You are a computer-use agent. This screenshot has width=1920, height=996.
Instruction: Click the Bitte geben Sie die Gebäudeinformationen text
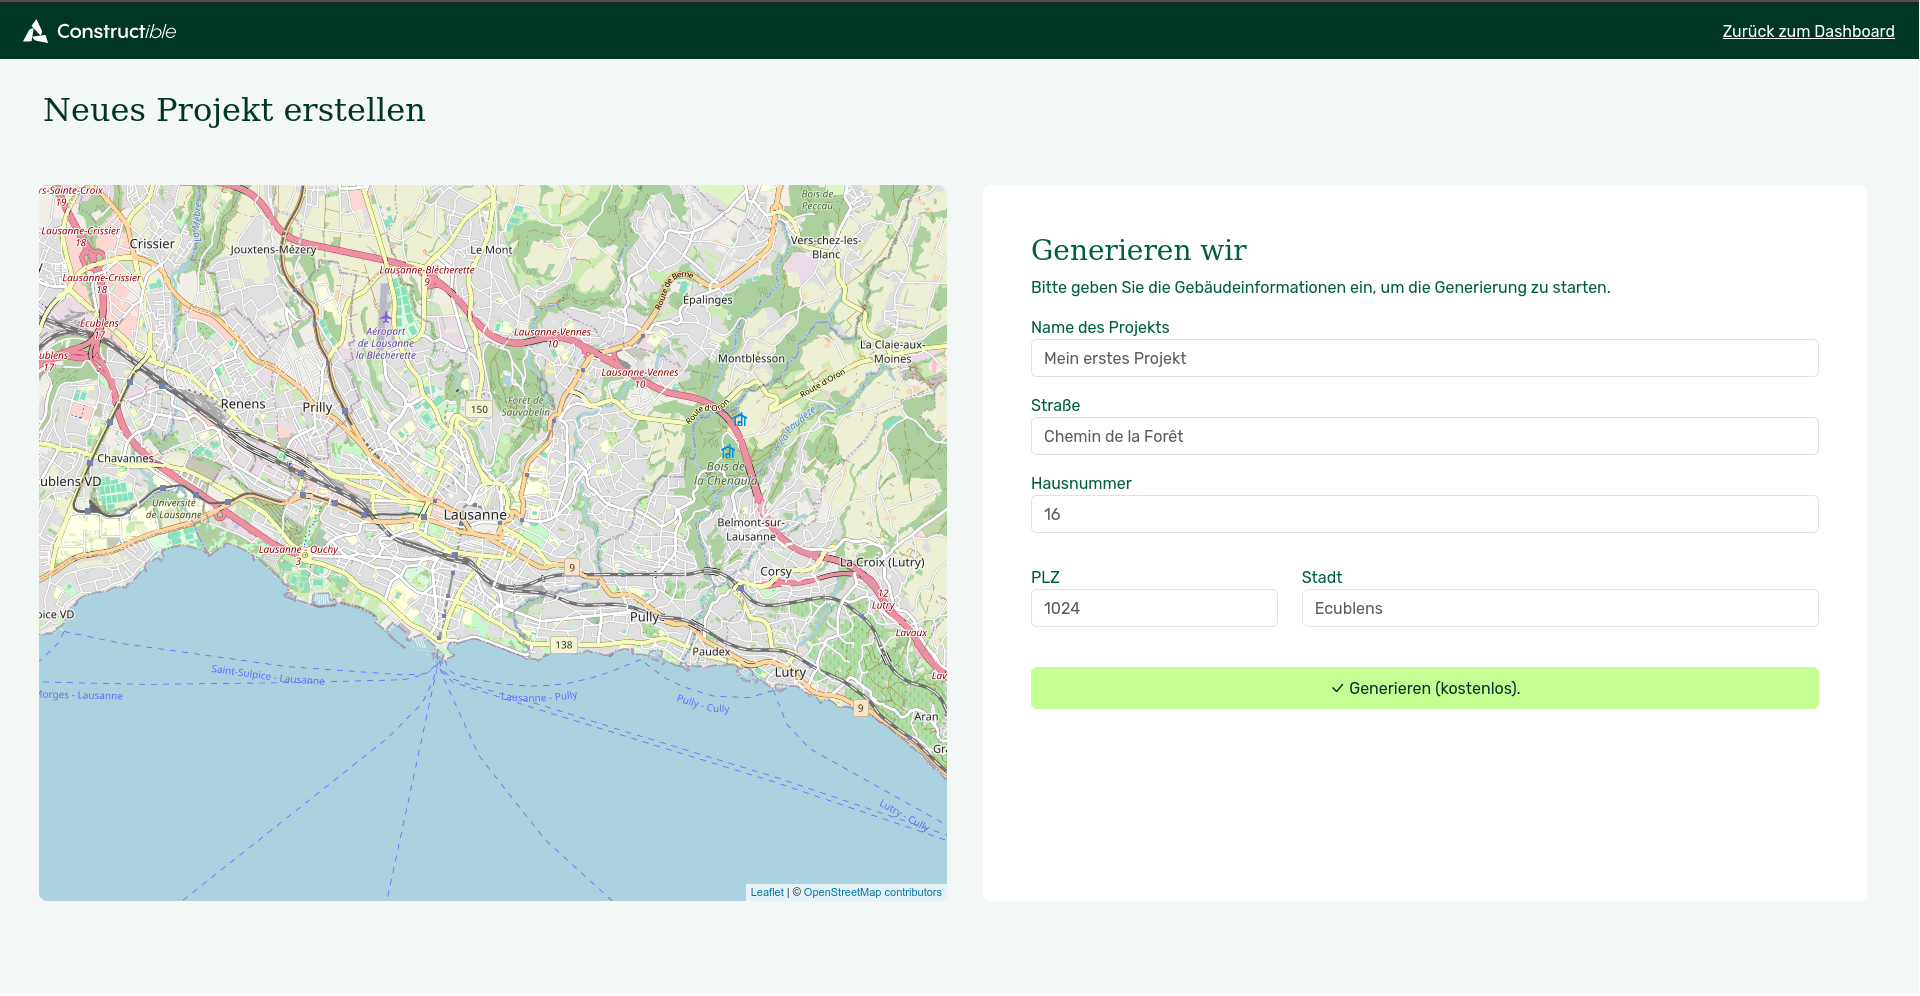pos(1320,287)
